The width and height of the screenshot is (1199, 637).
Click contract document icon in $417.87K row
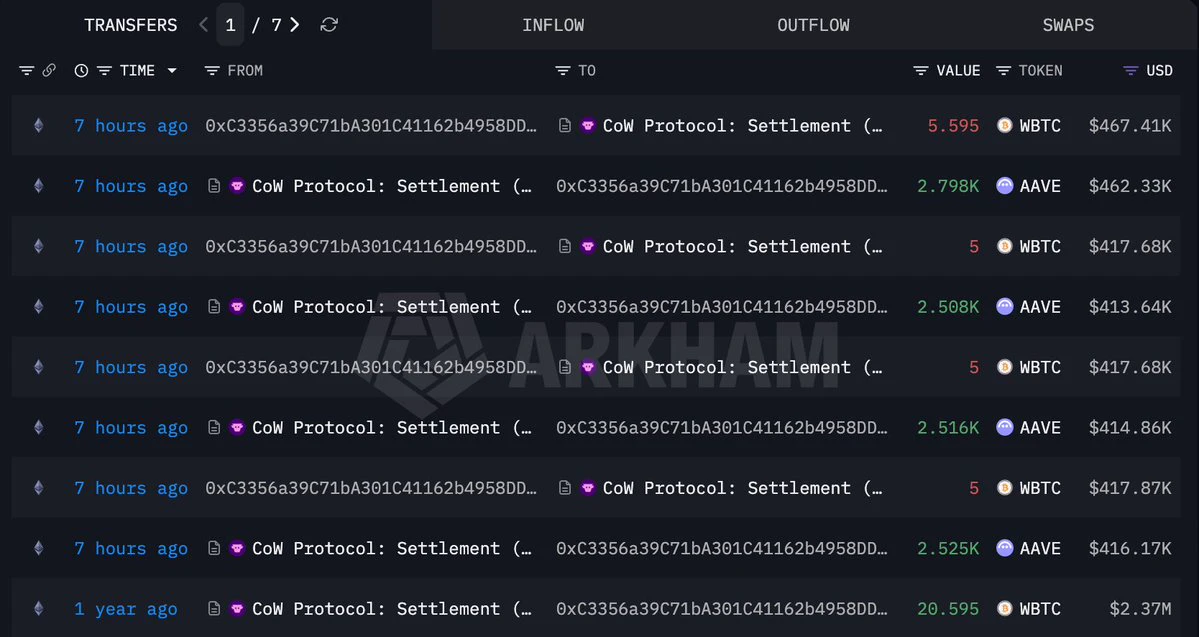[x=564, y=488]
